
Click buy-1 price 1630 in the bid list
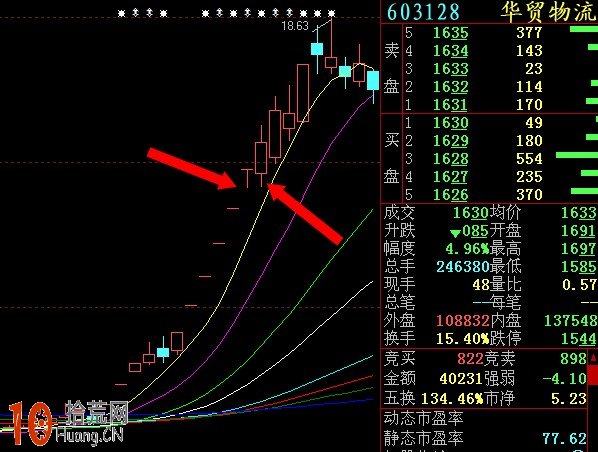tap(450, 123)
